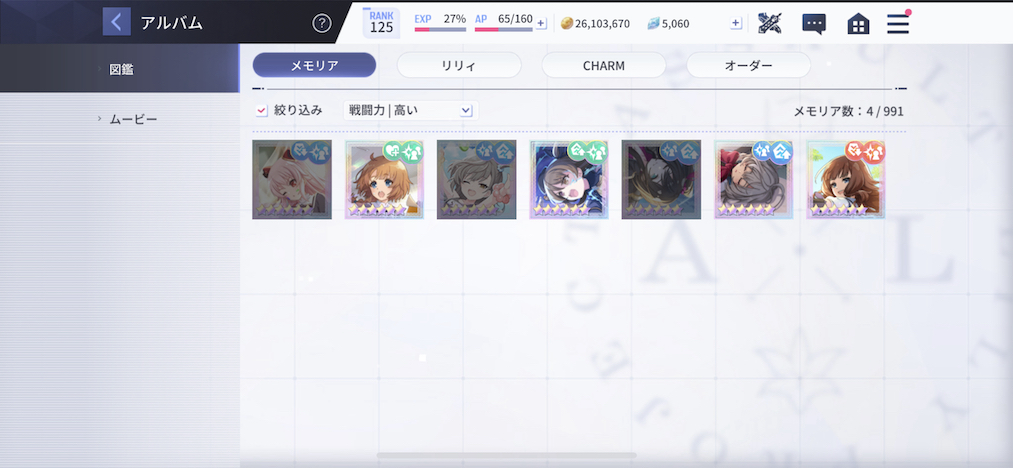Expand the 図鑑 sidebar entry

pyautogui.click(x=120, y=69)
